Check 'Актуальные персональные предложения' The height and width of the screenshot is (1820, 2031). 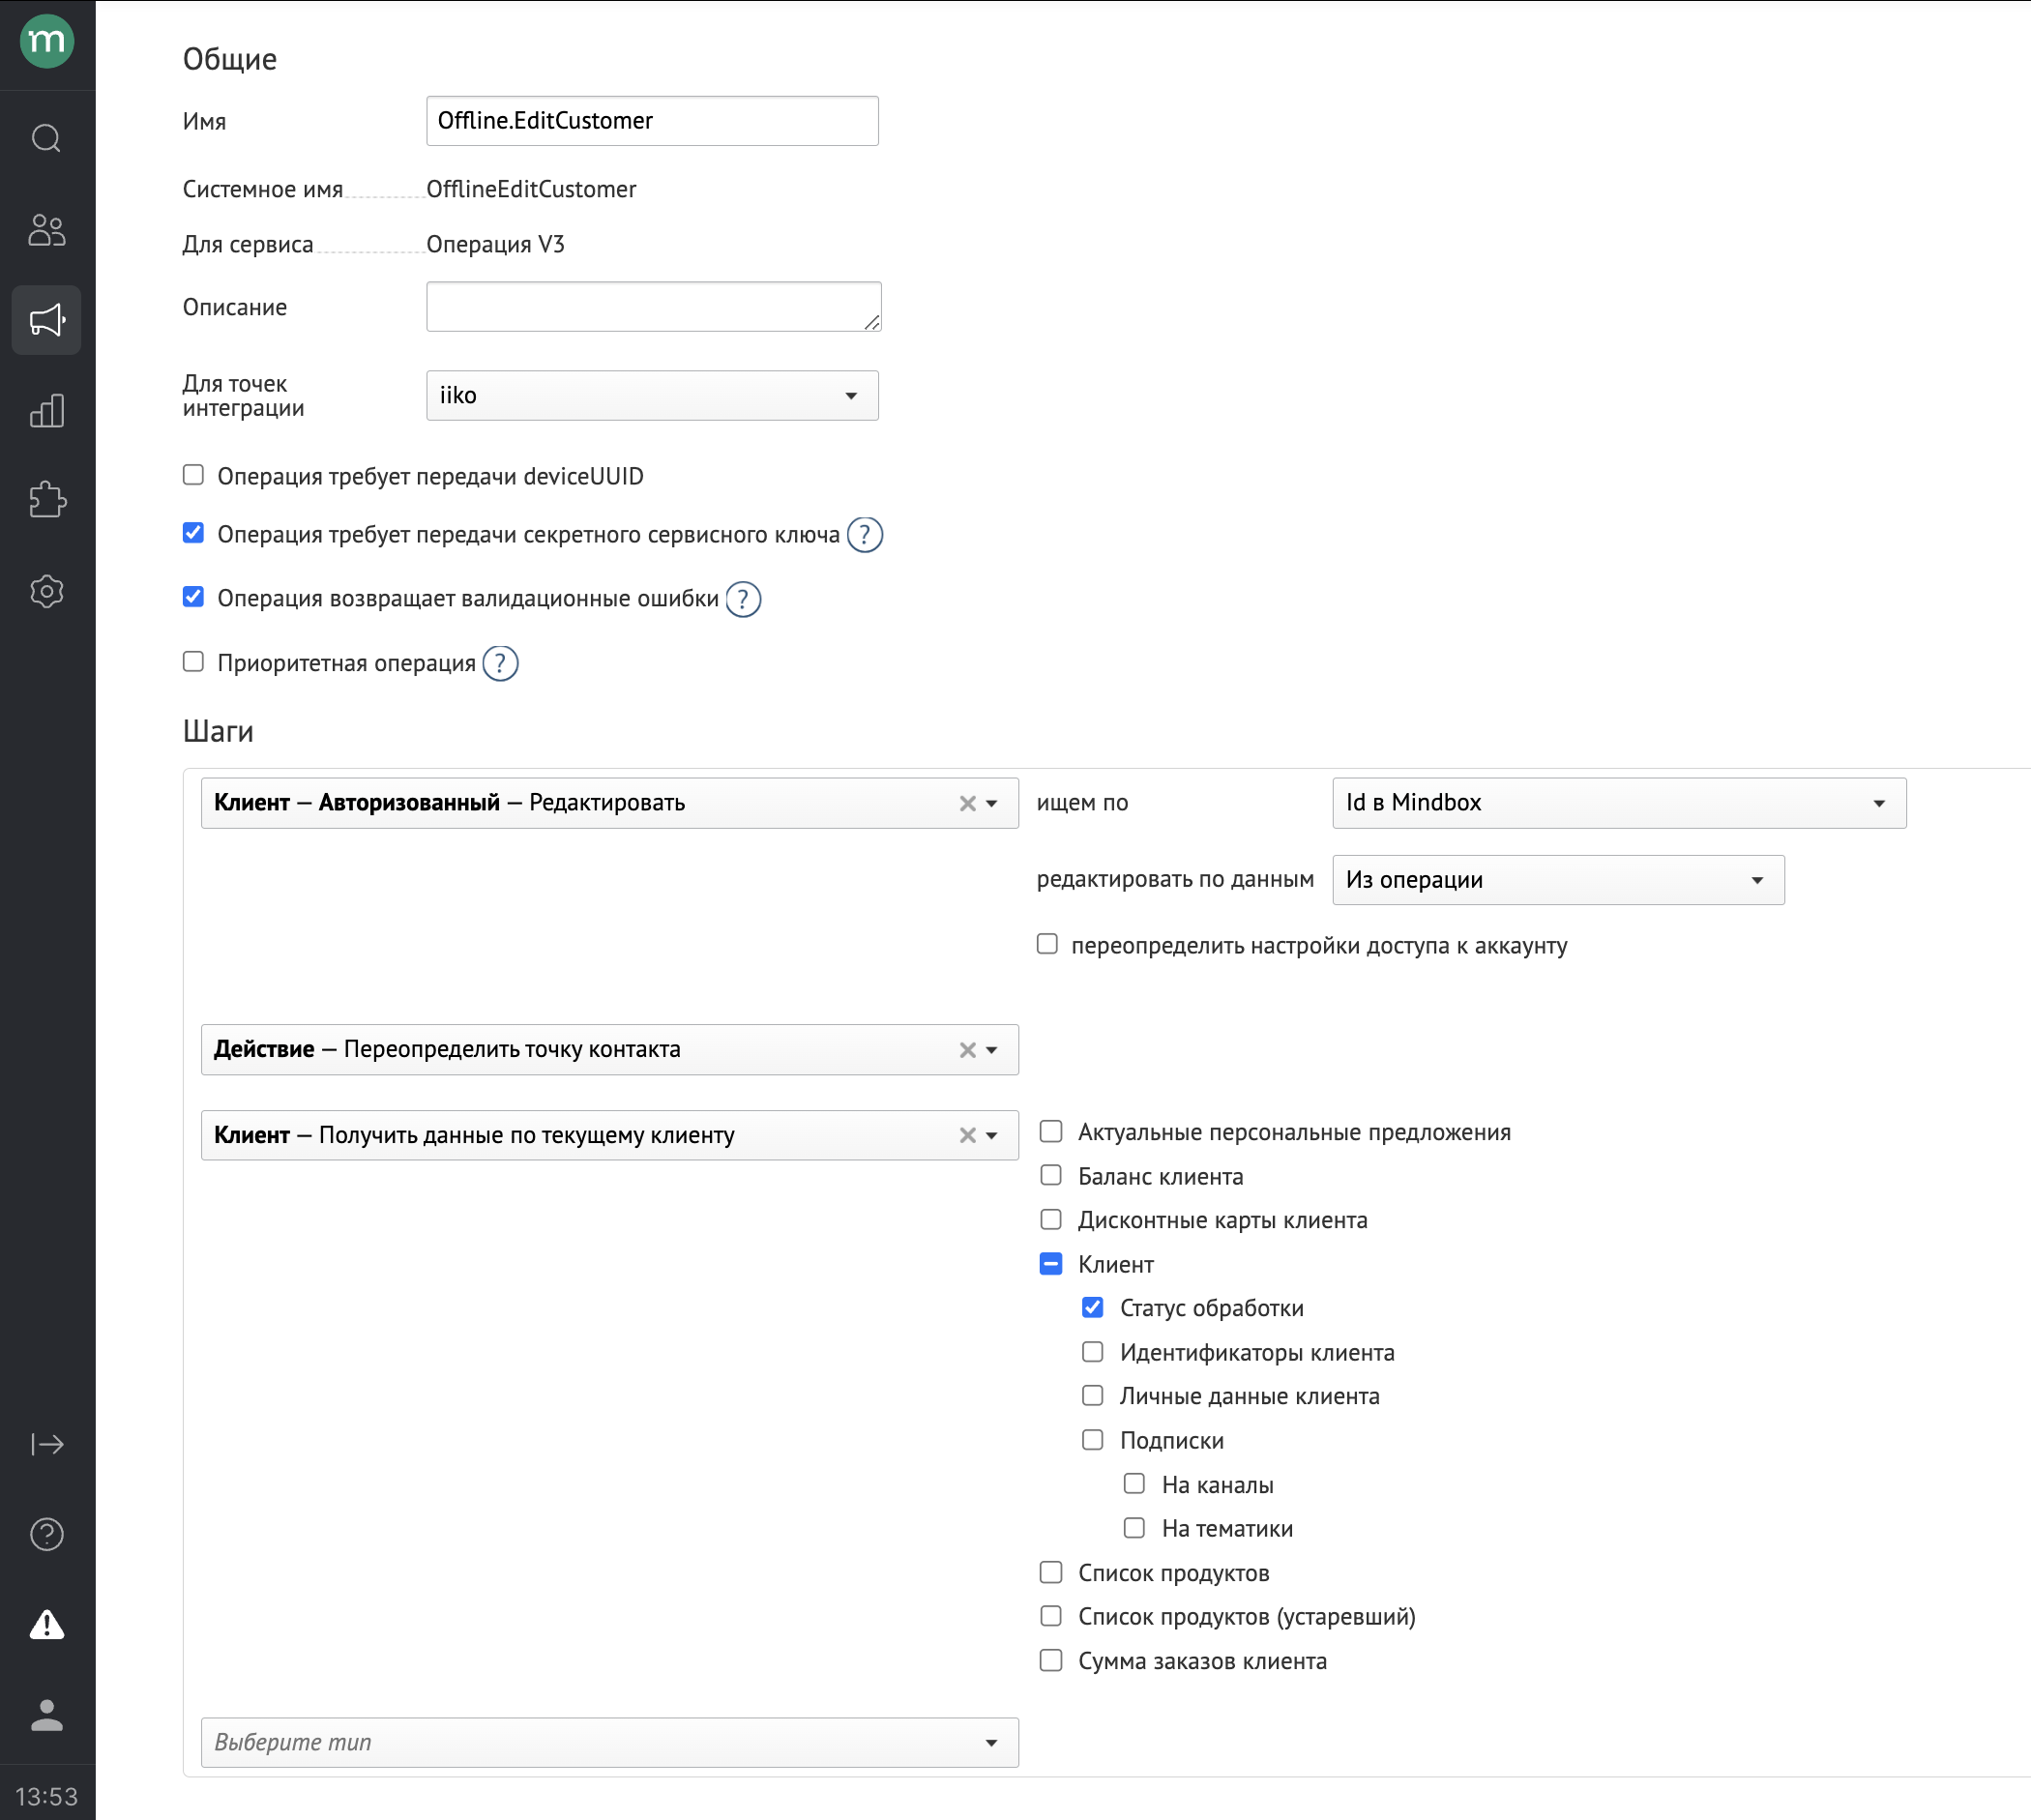pyautogui.click(x=1051, y=1131)
